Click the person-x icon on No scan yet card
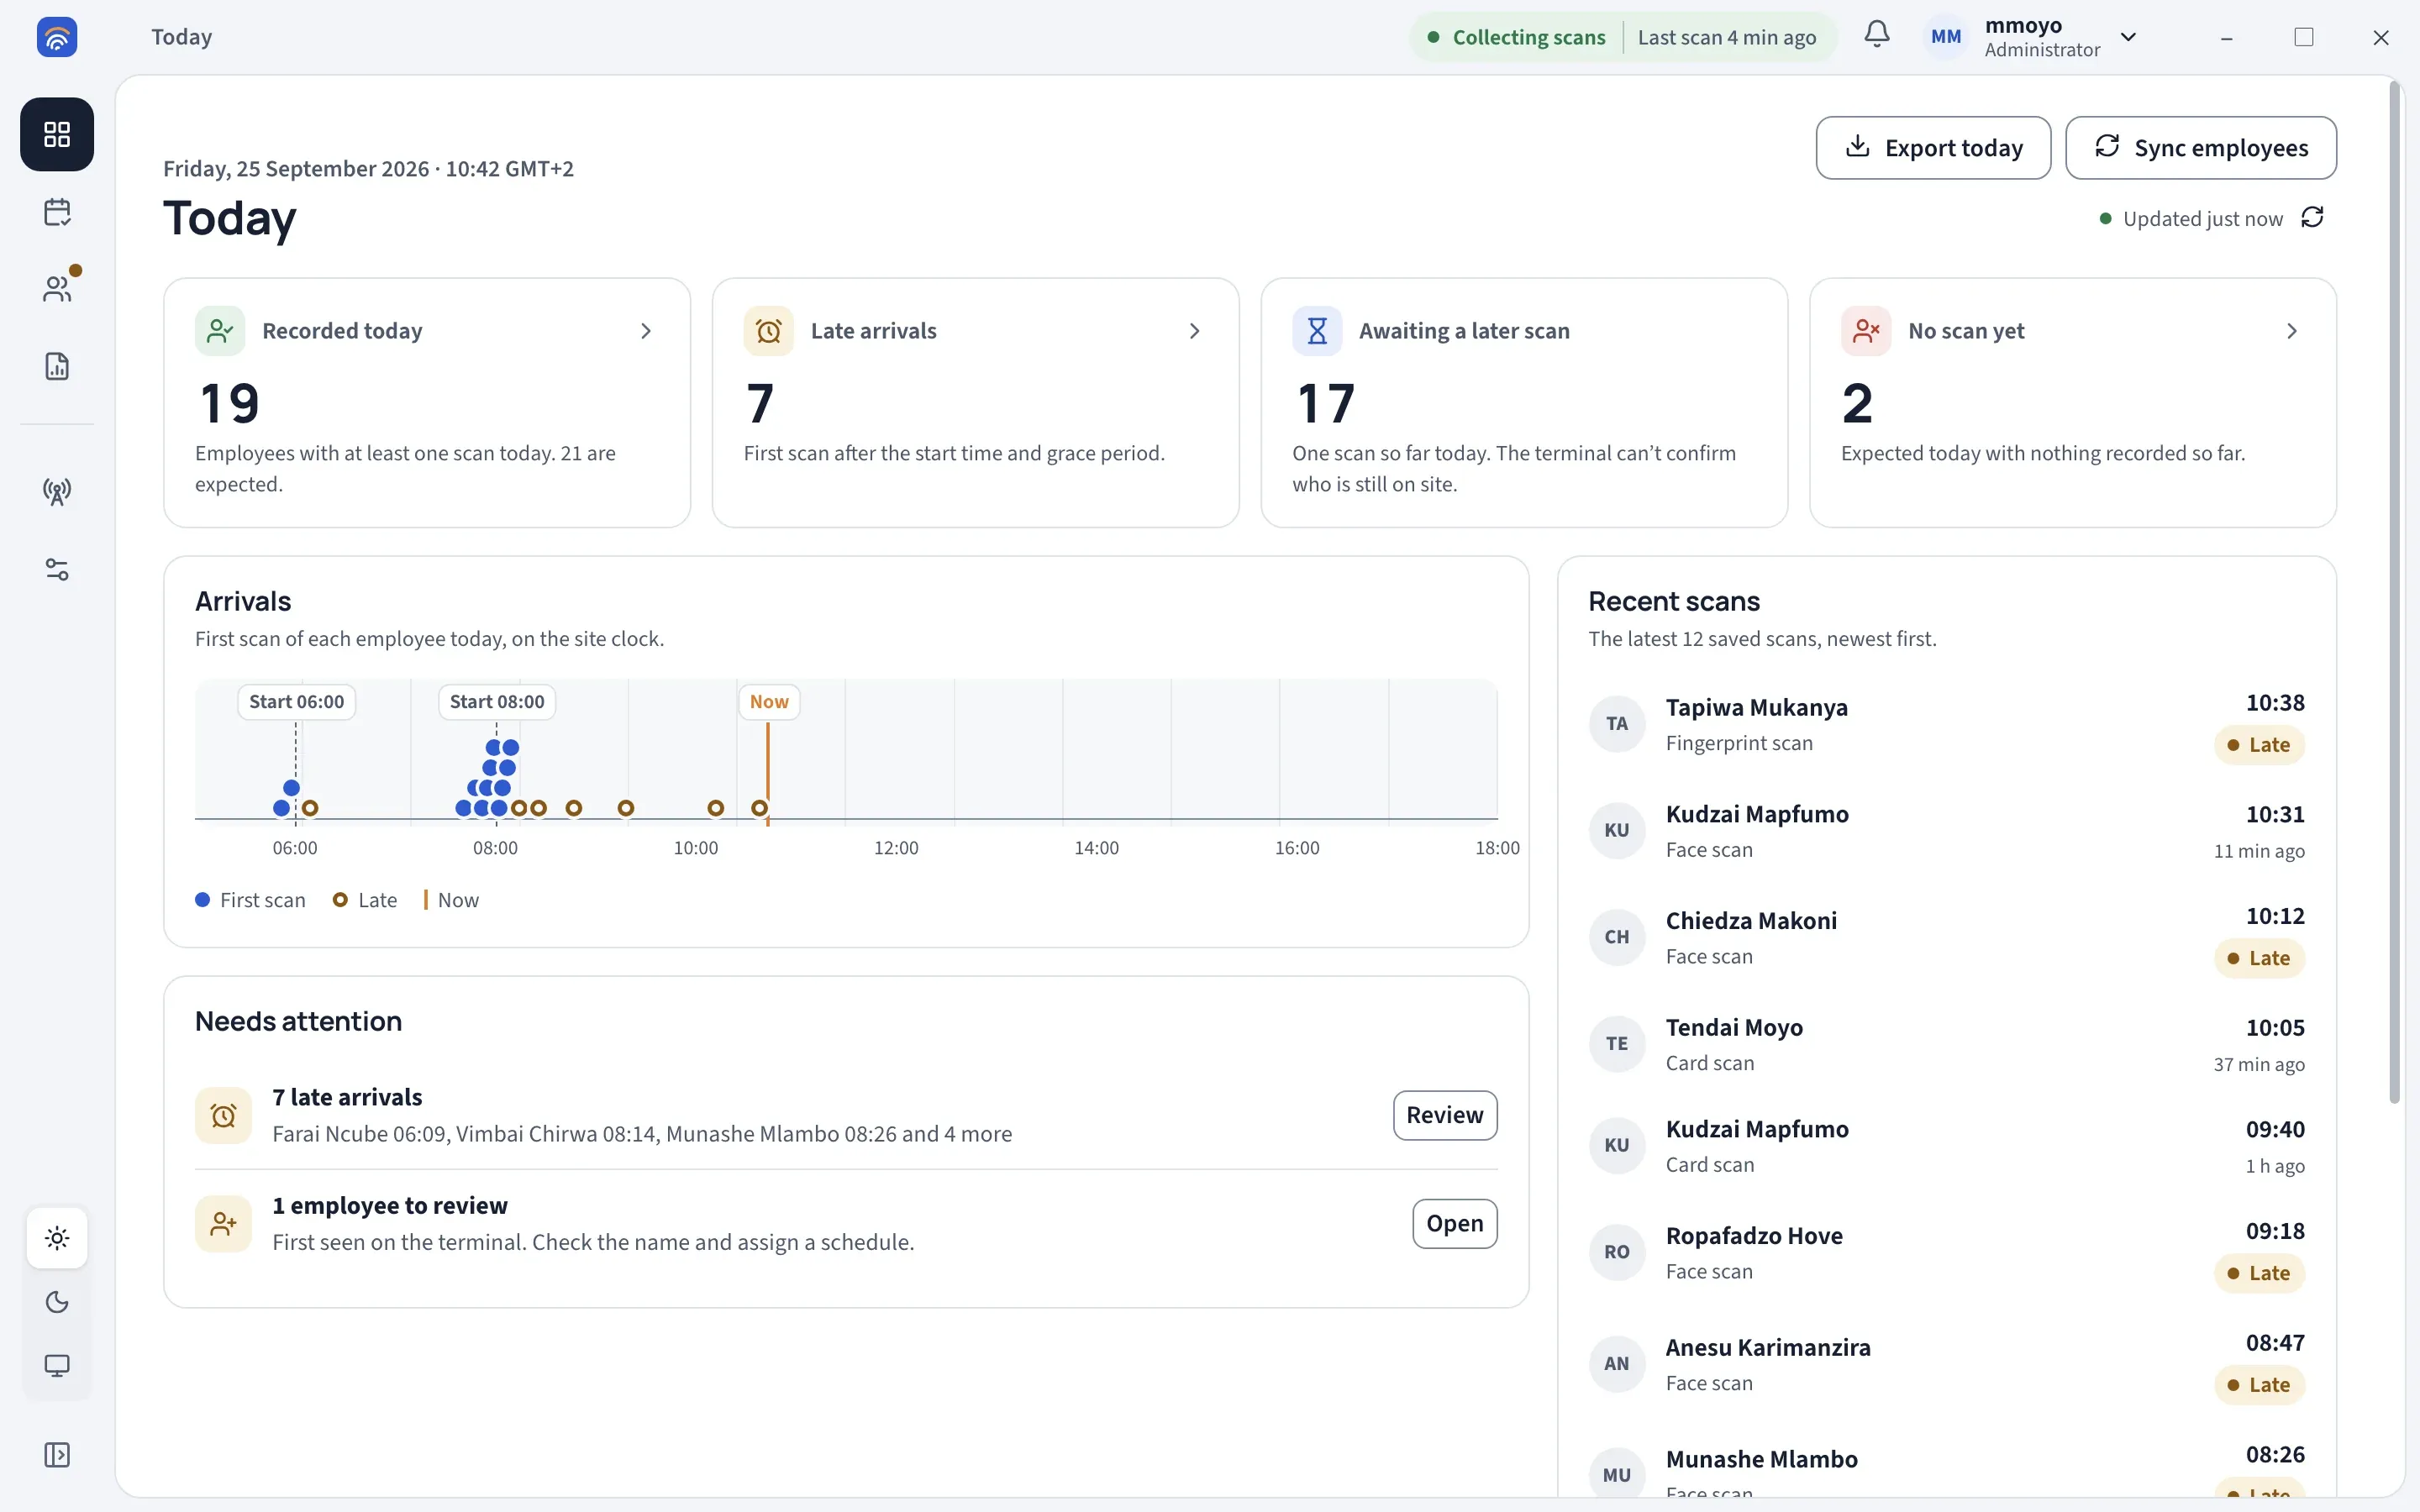This screenshot has height=1512, width=2420. (x=1866, y=331)
